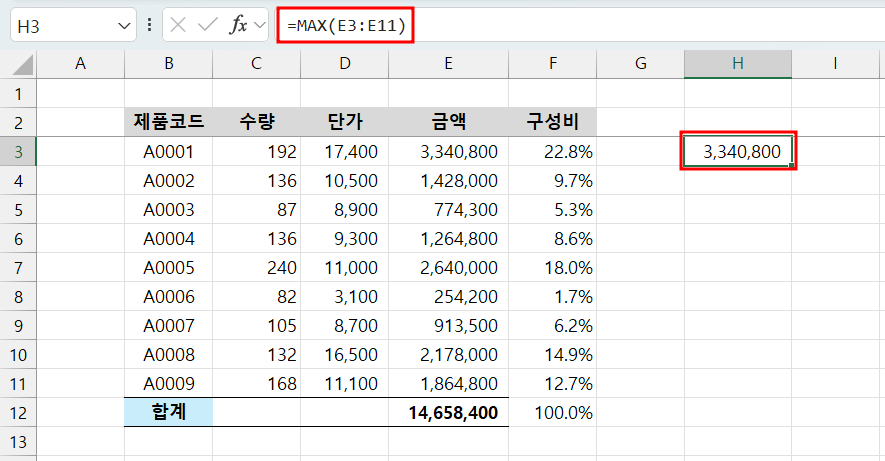The image size is (885, 461).
Task: Select column H header
Action: tap(738, 64)
